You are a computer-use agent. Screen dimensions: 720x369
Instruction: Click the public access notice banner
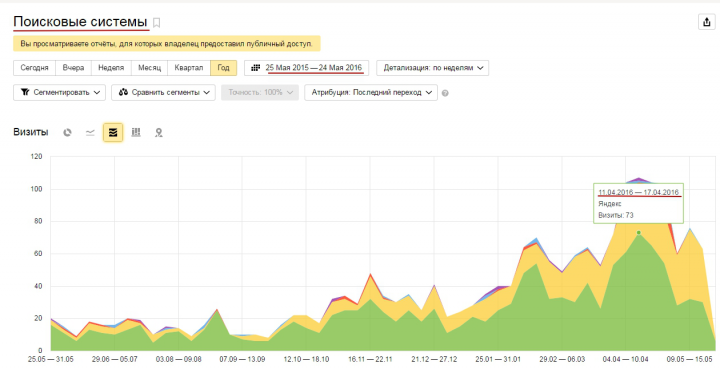click(x=167, y=44)
